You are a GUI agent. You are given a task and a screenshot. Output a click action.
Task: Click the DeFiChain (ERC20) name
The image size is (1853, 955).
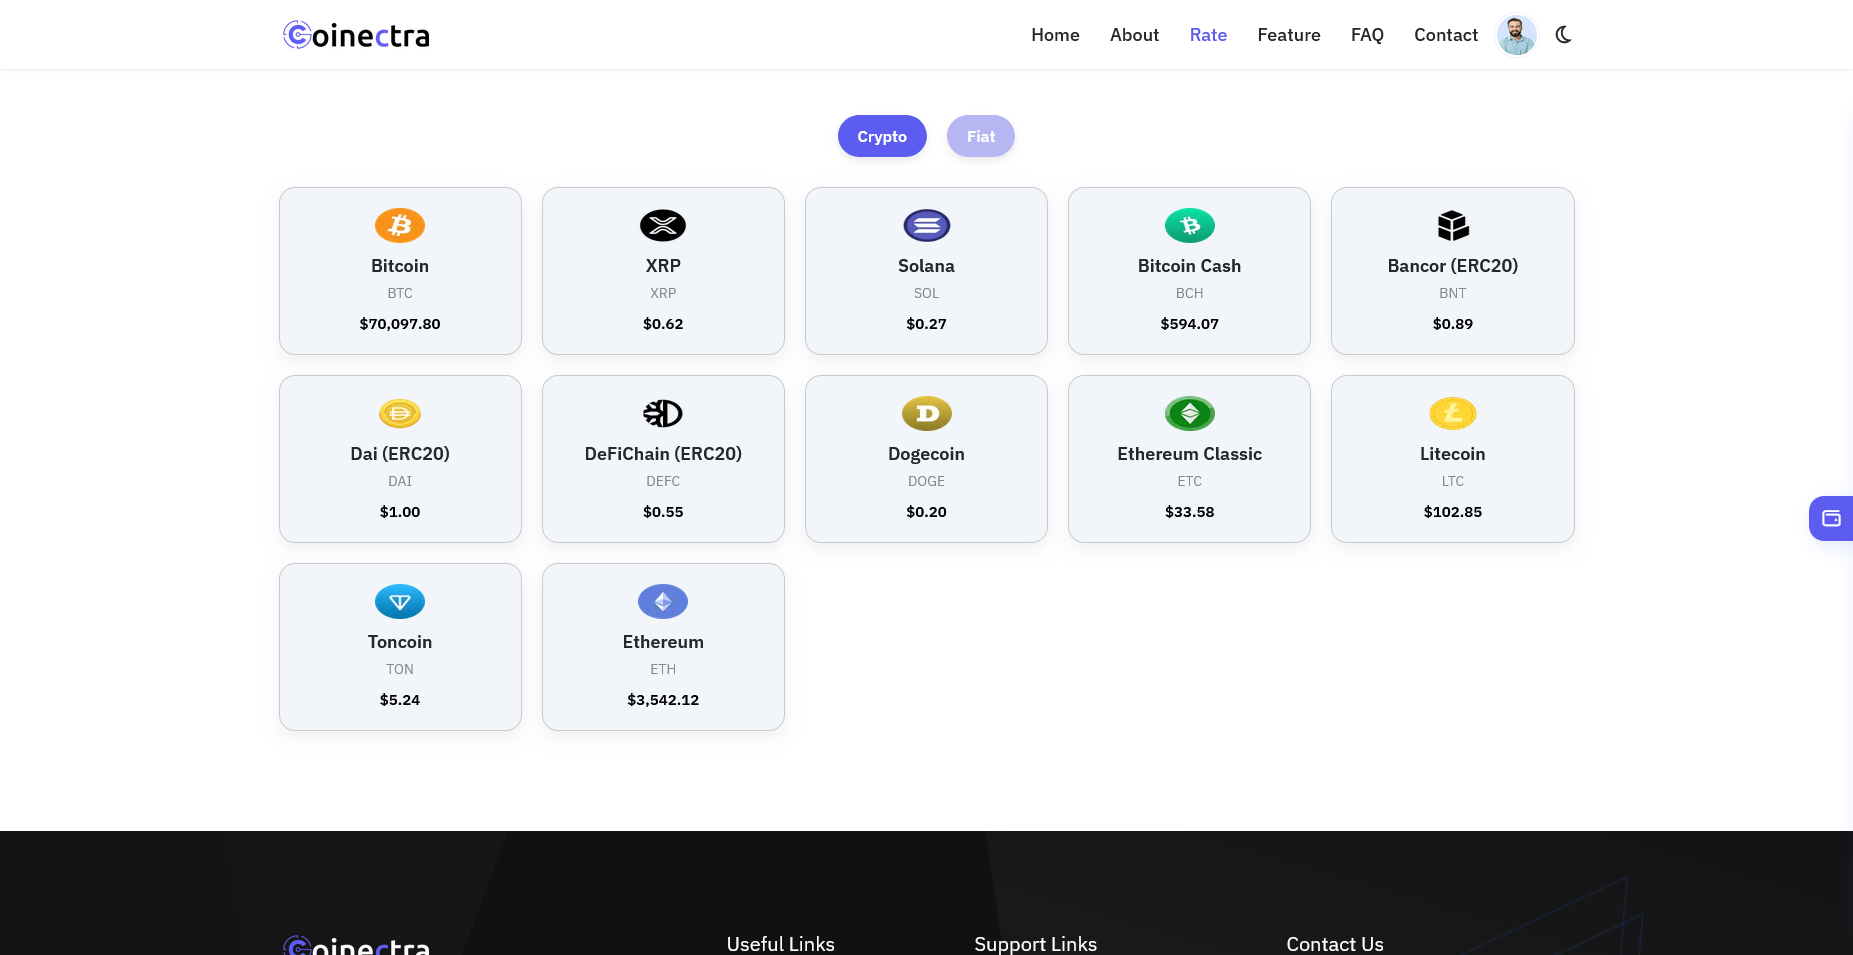click(x=663, y=454)
